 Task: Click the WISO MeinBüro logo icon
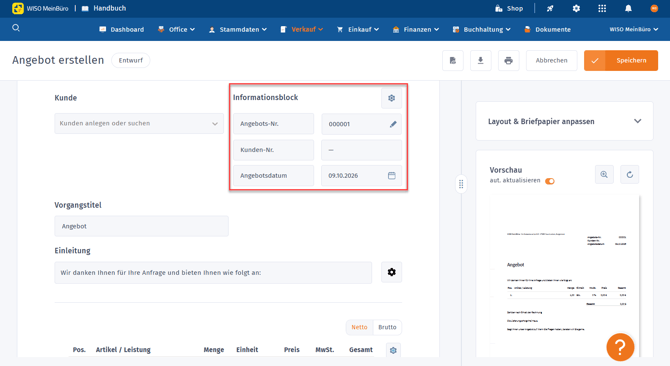(x=18, y=8)
